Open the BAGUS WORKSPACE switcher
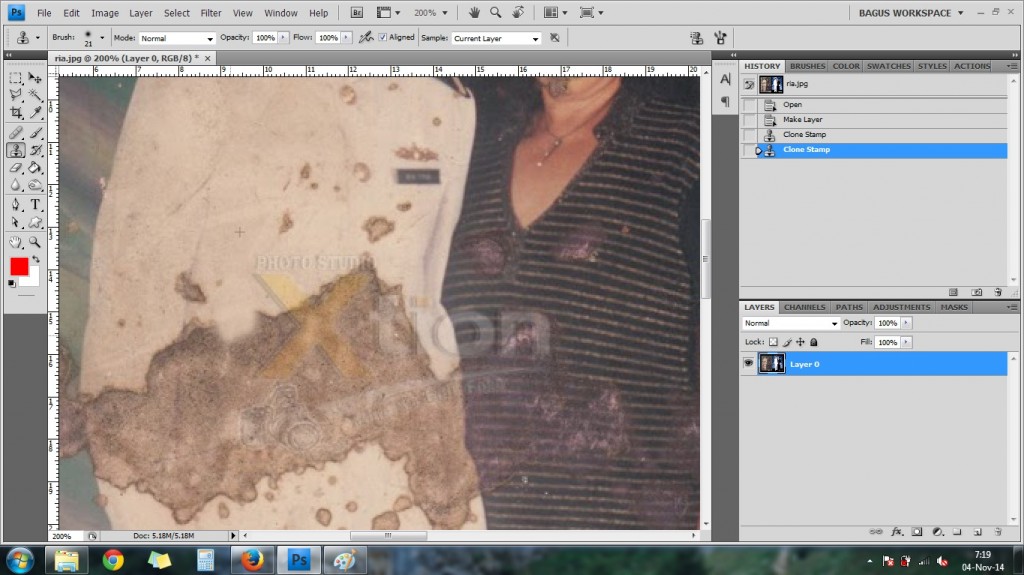 pyautogui.click(x=910, y=12)
